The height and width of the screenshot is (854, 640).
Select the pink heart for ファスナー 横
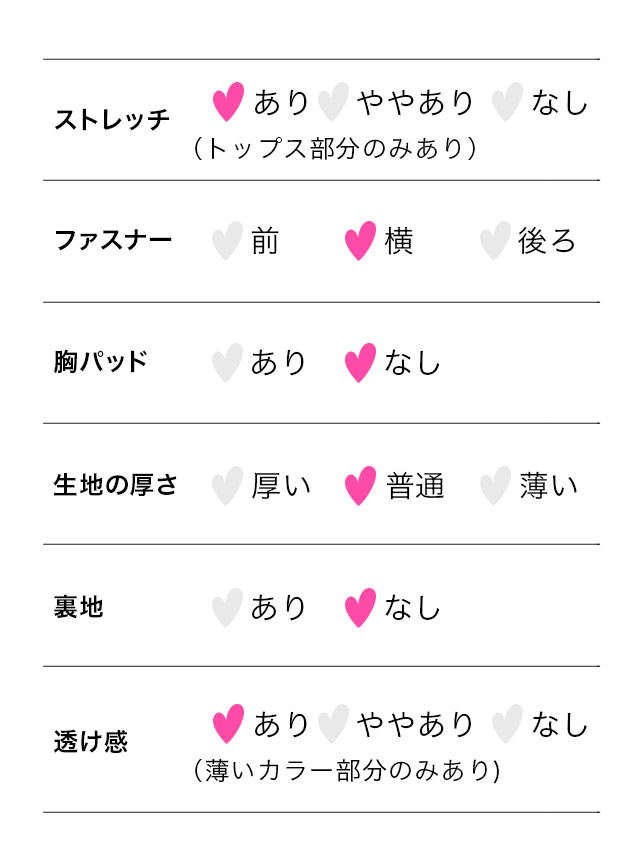coord(361,241)
